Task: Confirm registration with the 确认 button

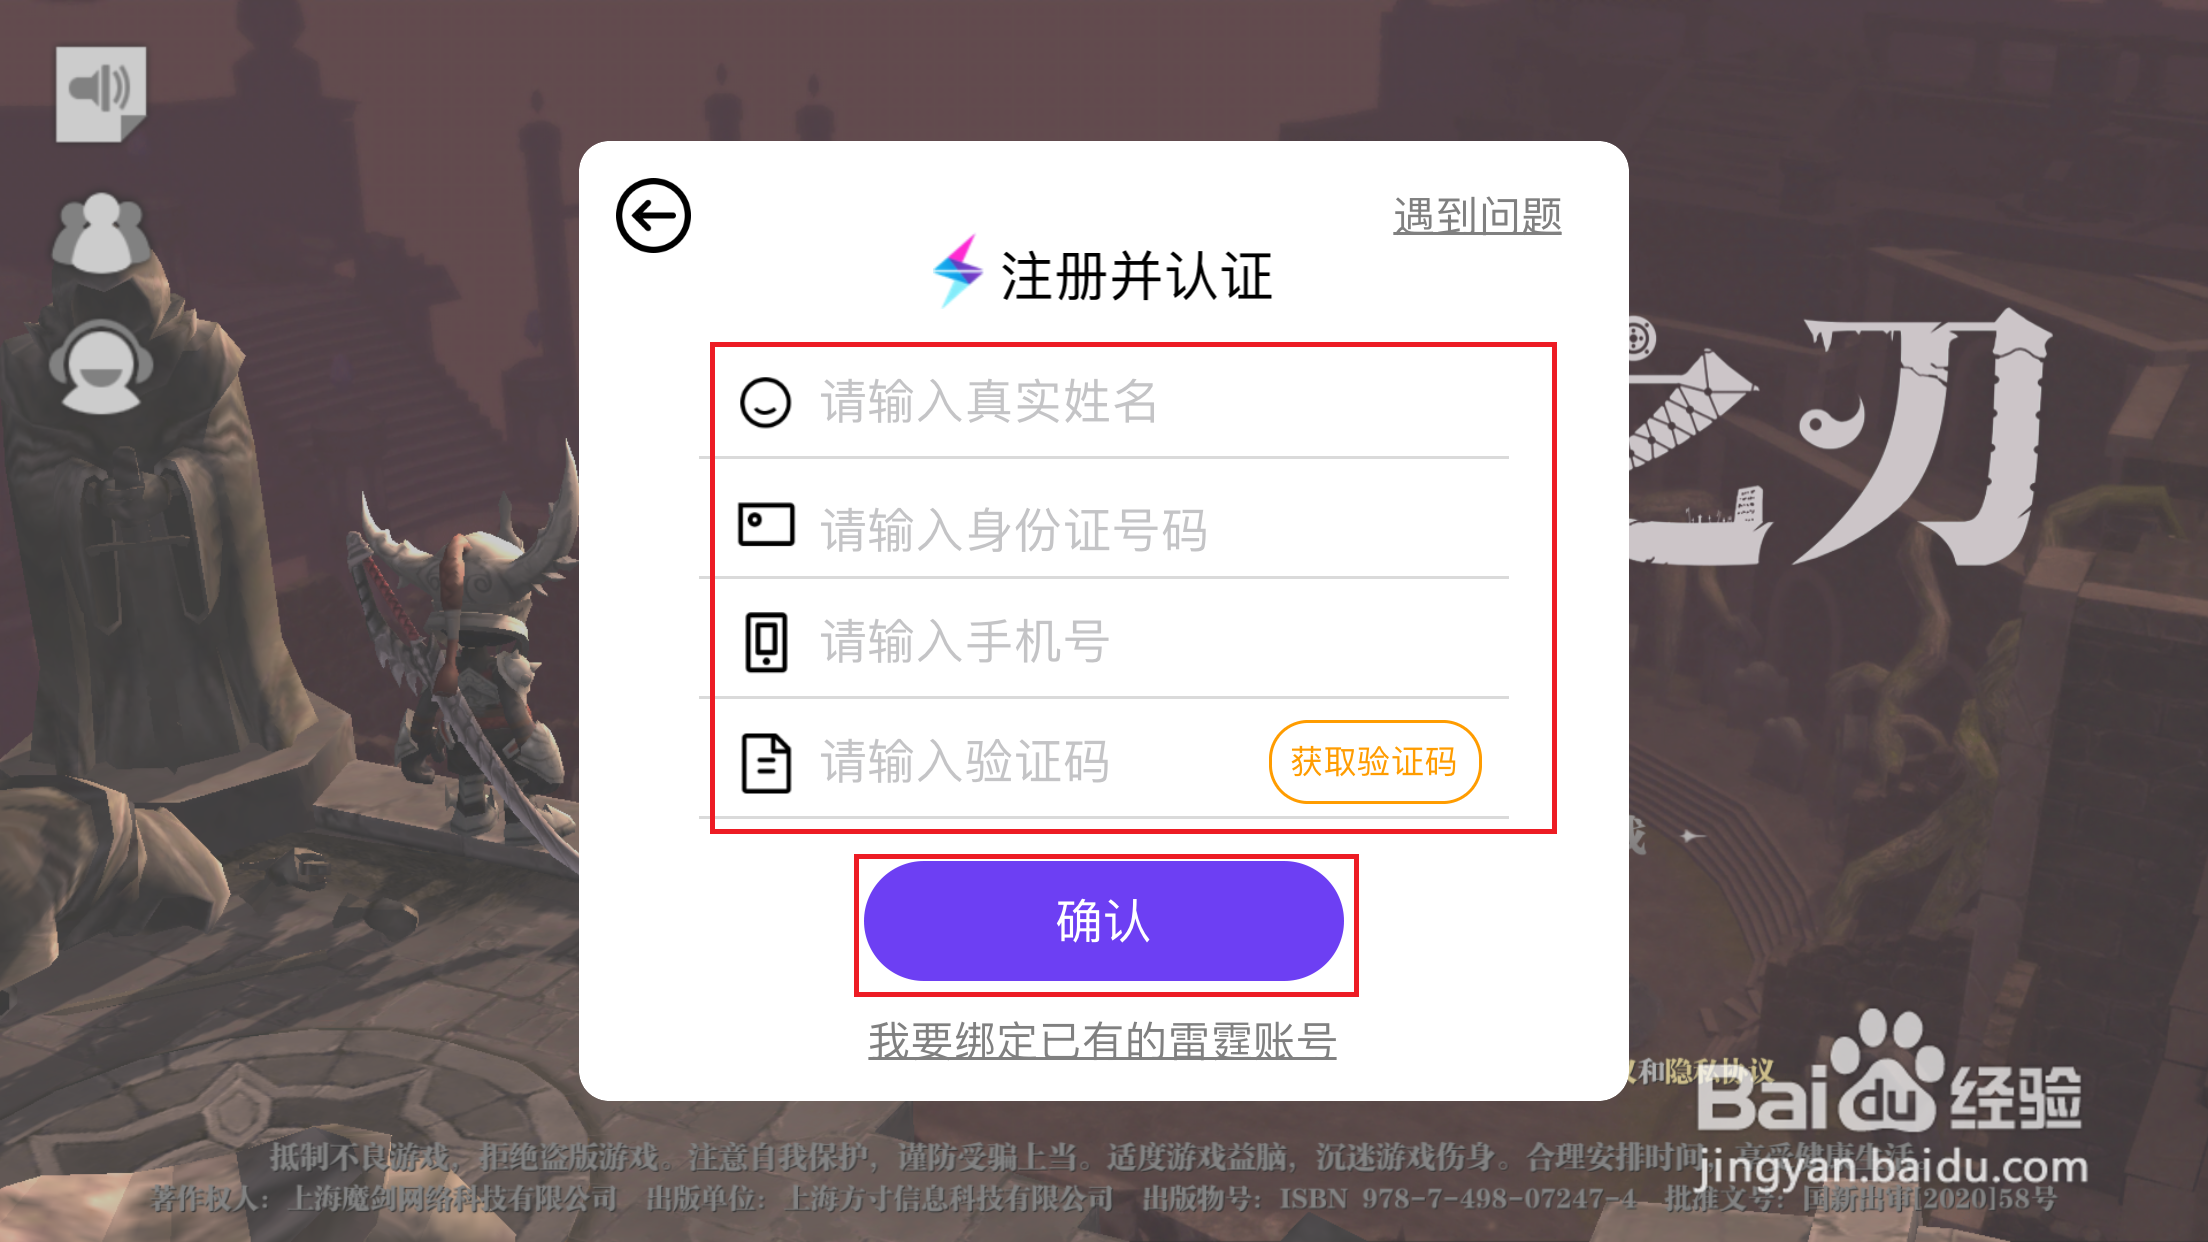Action: coord(1104,921)
